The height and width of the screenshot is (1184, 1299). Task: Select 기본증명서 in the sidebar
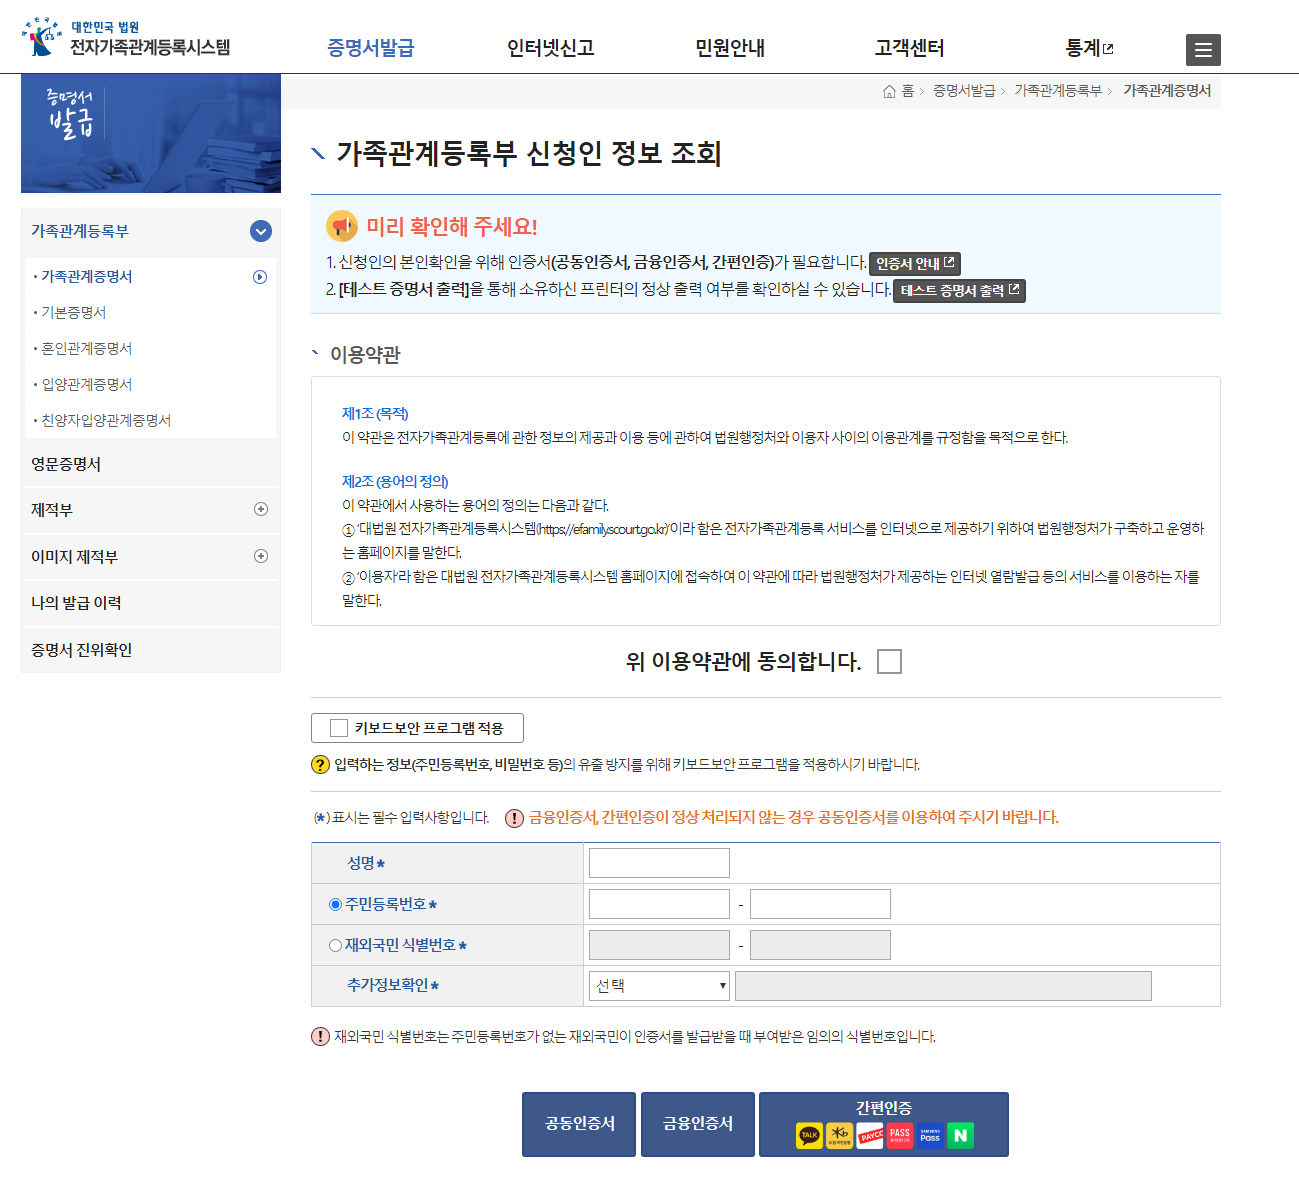(x=74, y=313)
